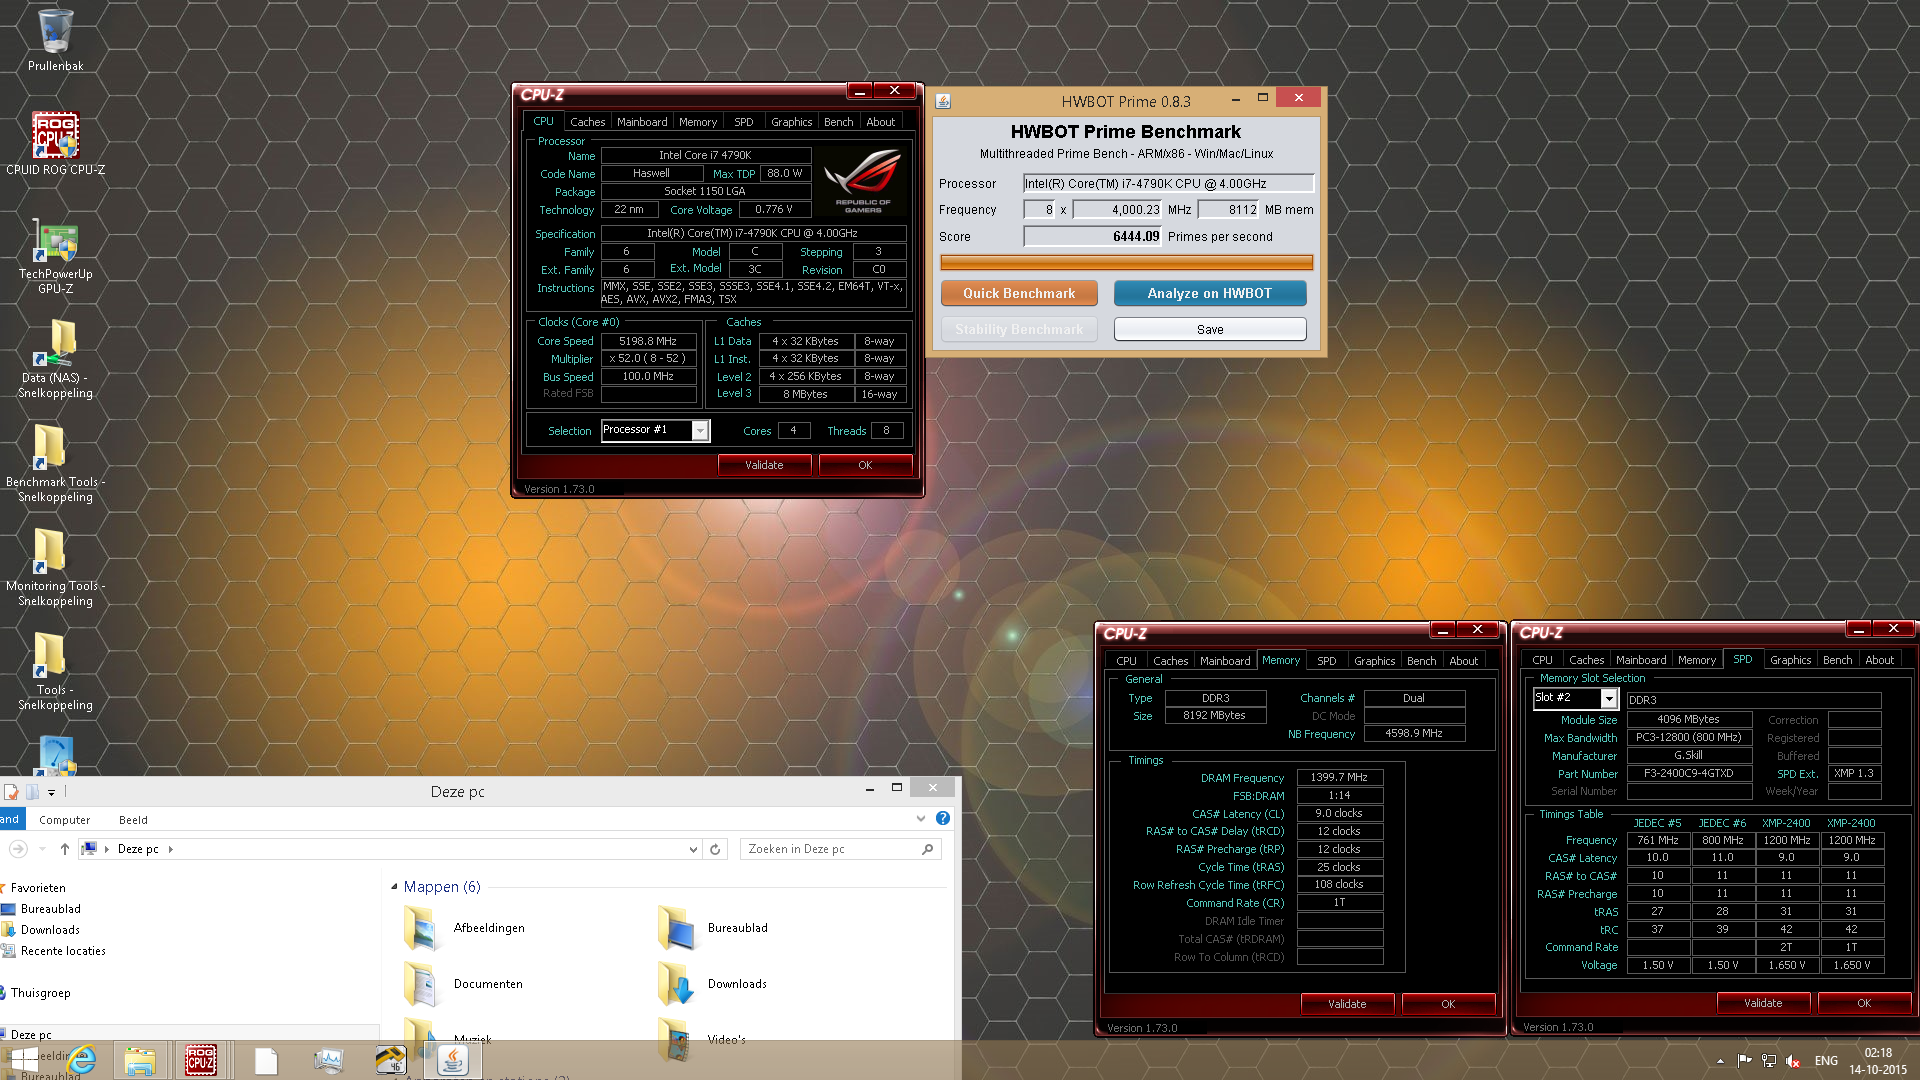Open the Slot #2 memory slot dropdown
1920x1080 pixels.
pyautogui.click(x=1608, y=698)
